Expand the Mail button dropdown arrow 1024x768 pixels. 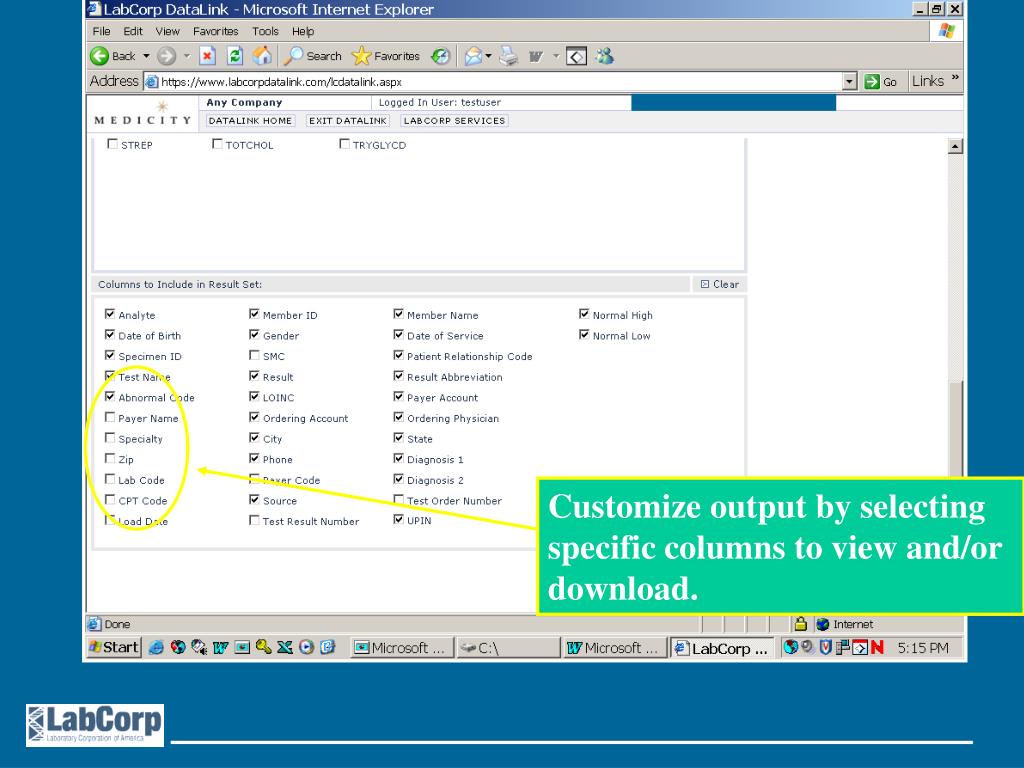pyautogui.click(x=488, y=56)
